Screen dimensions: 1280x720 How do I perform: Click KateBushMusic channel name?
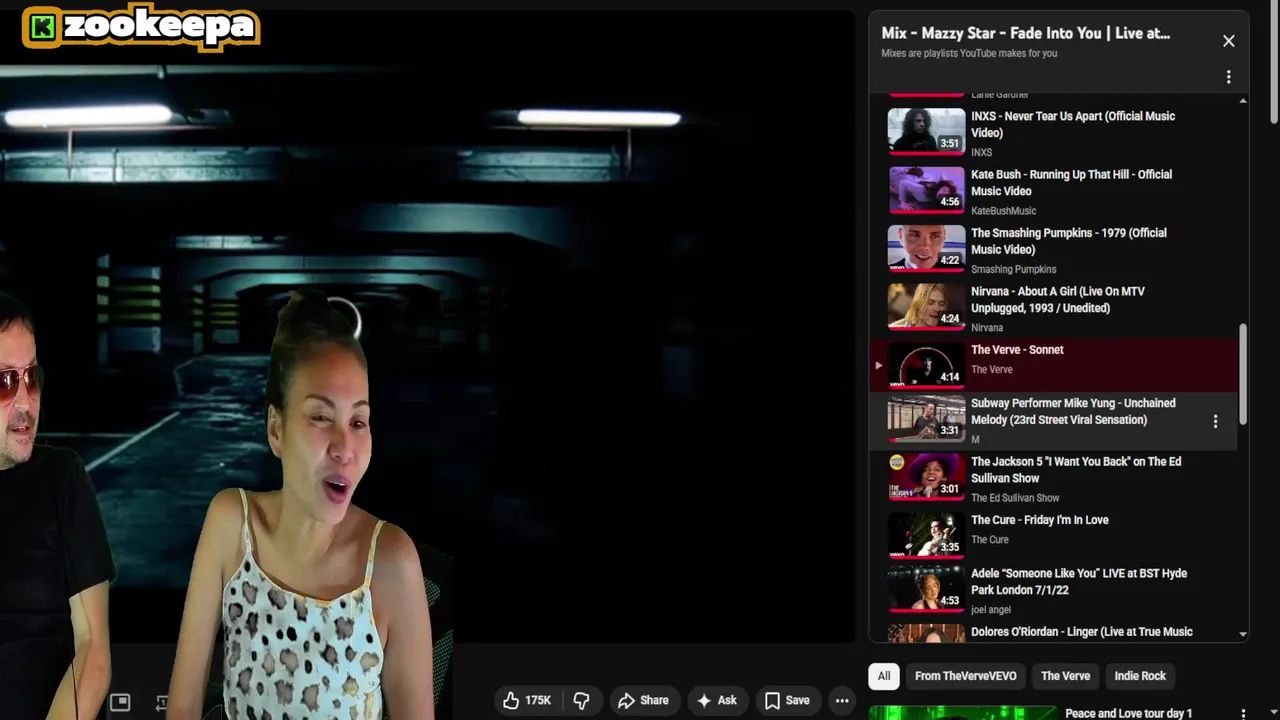point(1003,211)
